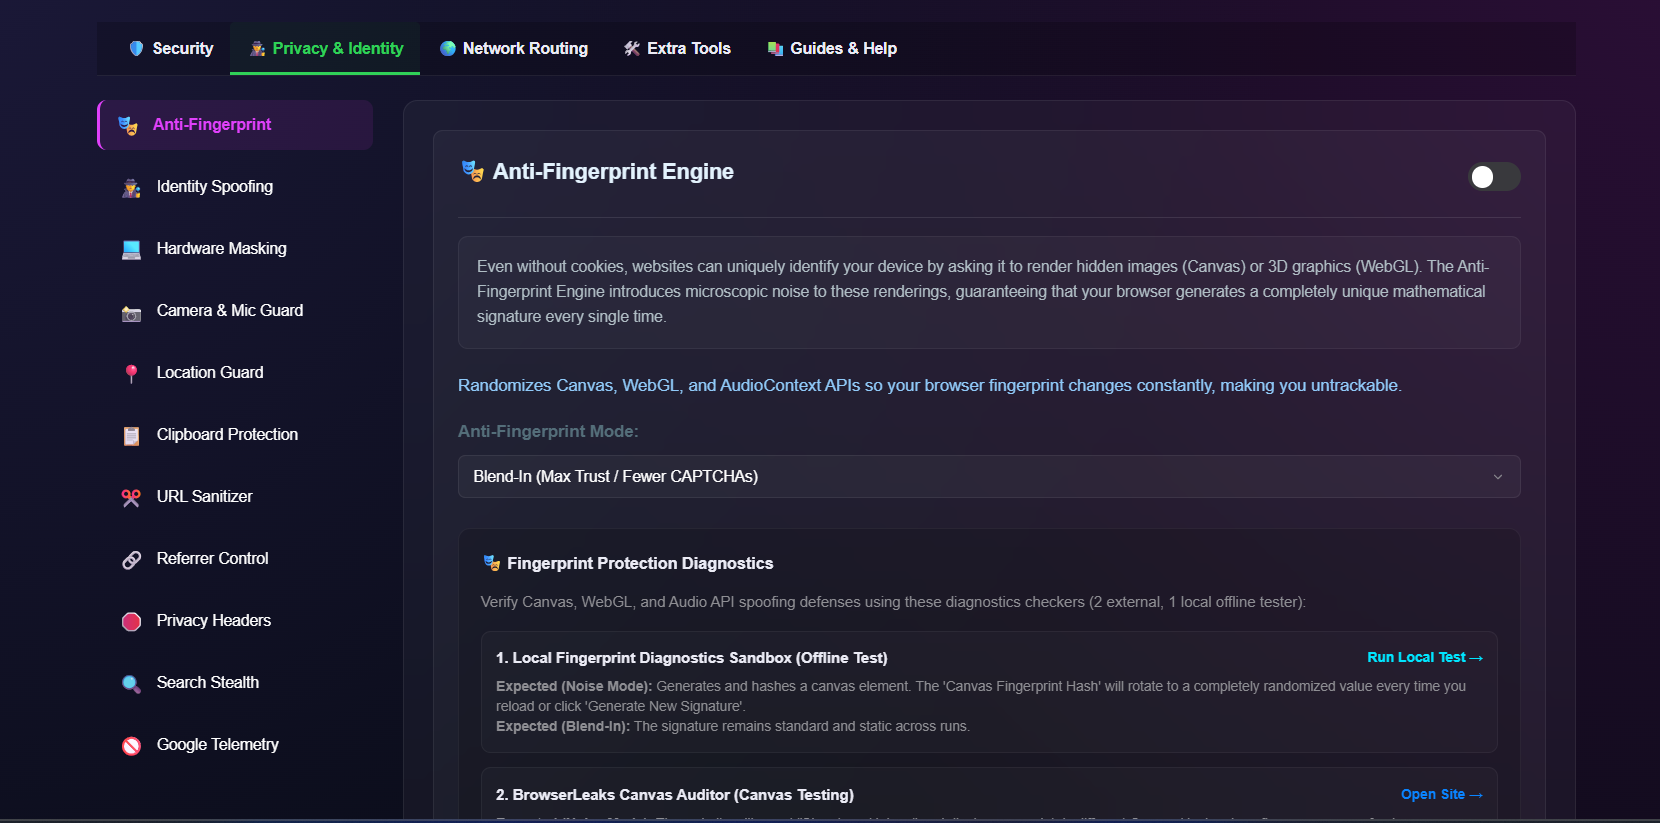Screen dimensions: 1660x823
Task: Select the Privacy & Identity tab
Action: [325, 48]
